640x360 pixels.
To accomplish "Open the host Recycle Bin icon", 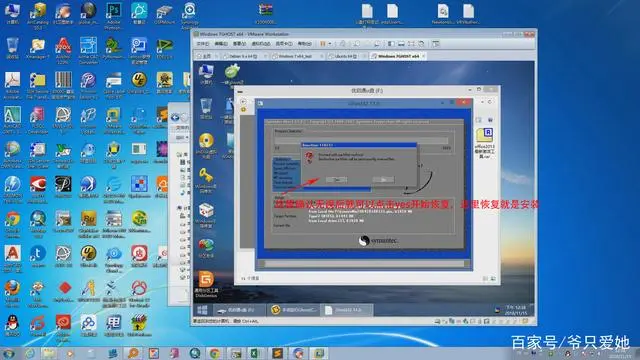I will click(12, 46).
